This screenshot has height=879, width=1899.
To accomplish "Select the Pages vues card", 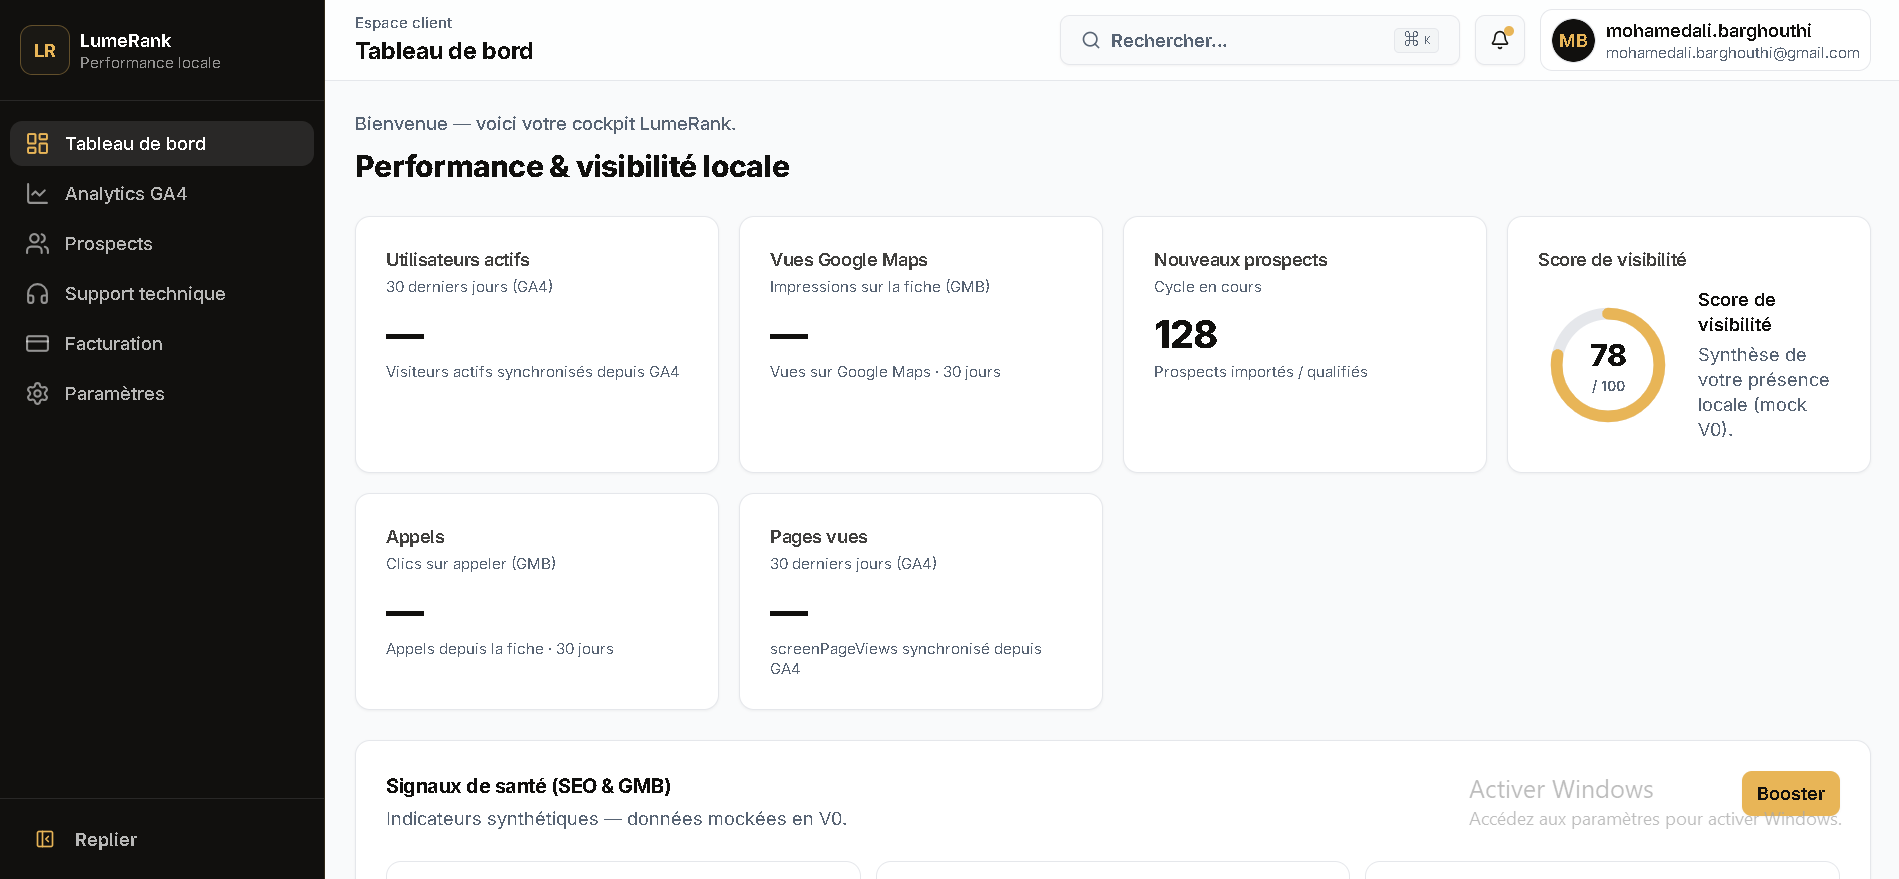I will click(x=921, y=601).
